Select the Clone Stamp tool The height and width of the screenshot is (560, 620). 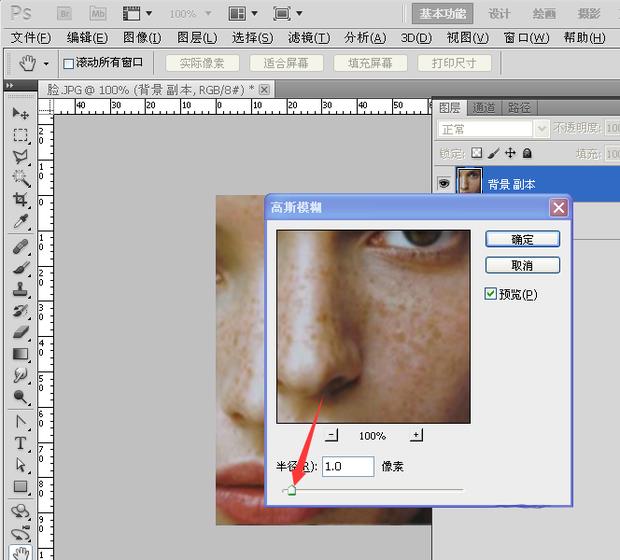tap(20, 289)
